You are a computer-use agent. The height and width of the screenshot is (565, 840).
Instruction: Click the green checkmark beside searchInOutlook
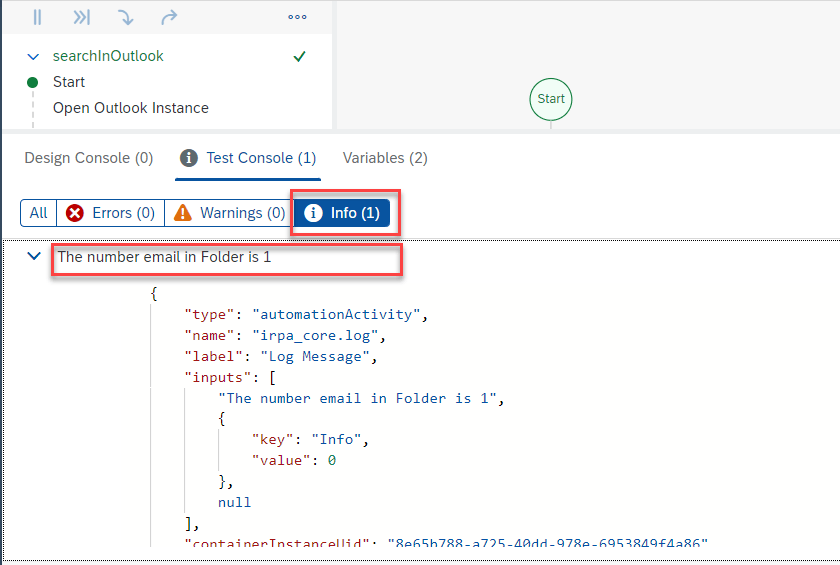[299, 56]
